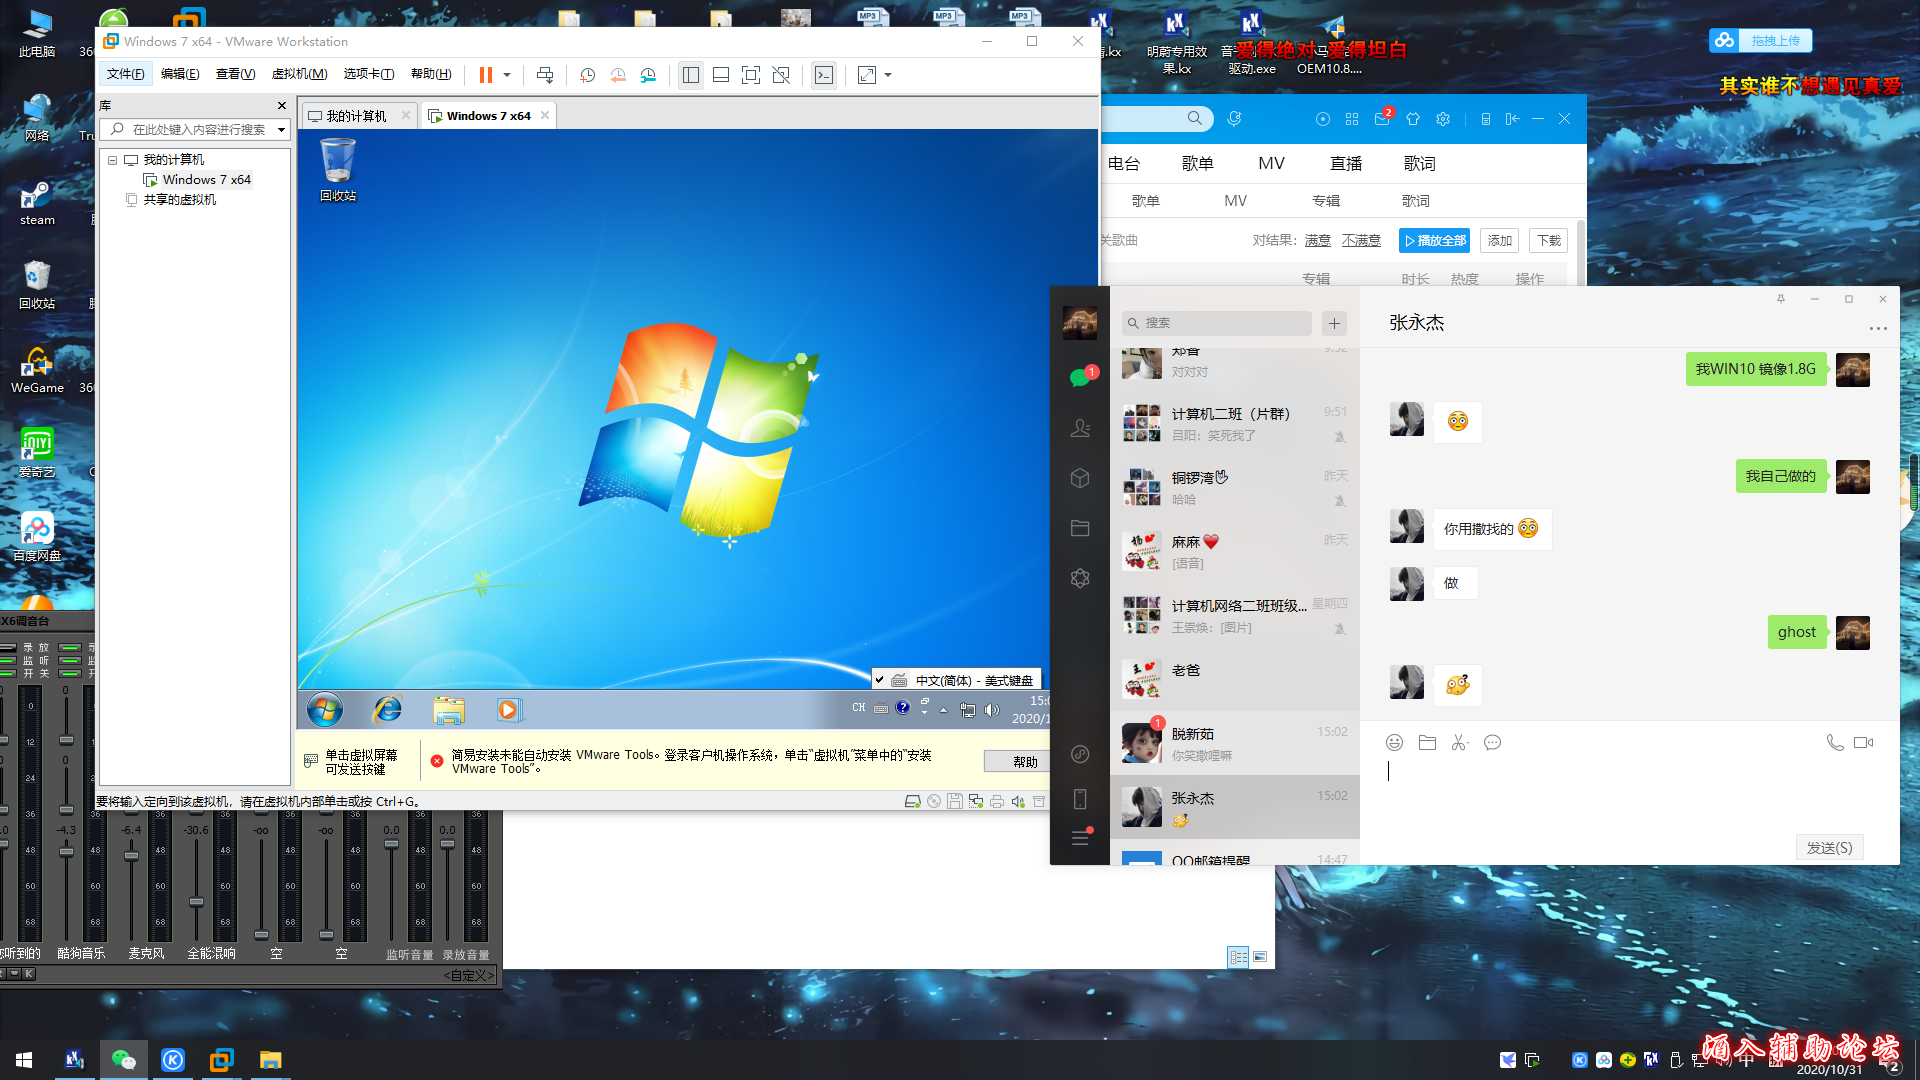Open the snapshot manager wrench-clock icon
This screenshot has height=1080, width=1920.
point(648,75)
